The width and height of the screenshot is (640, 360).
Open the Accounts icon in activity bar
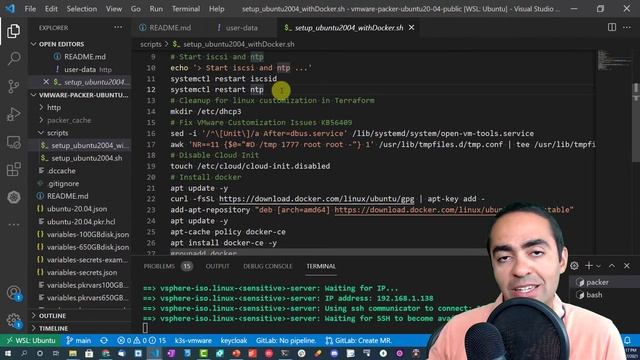[13, 293]
